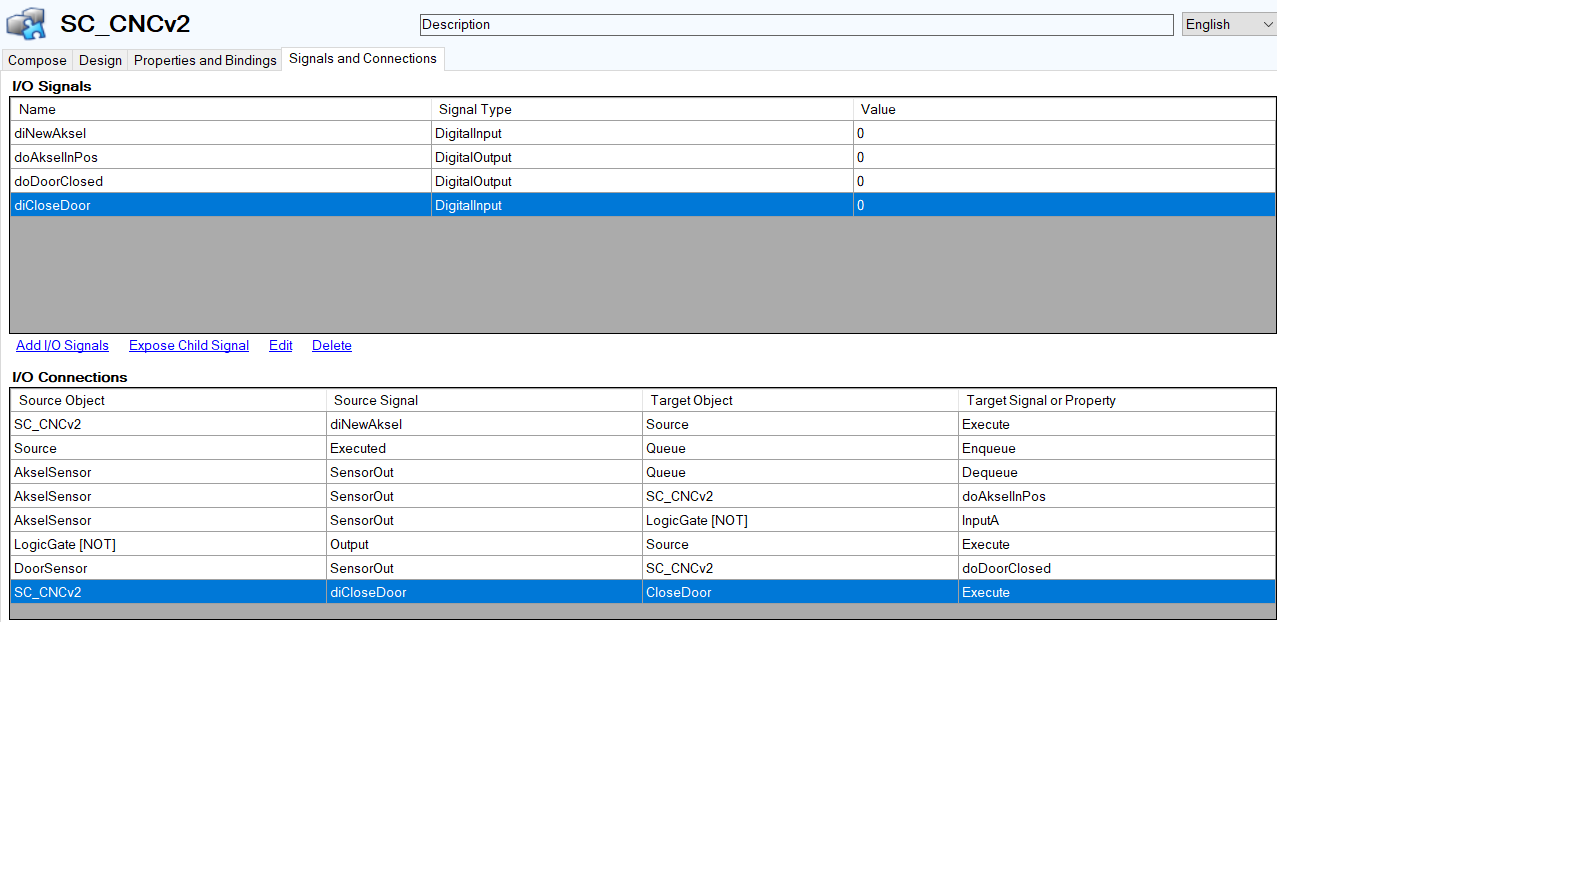Click the DigitalOutput type cell of doDoorClosed
The height and width of the screenshot is (873, 1584).
pyautogui.click(x=642, y=181)
